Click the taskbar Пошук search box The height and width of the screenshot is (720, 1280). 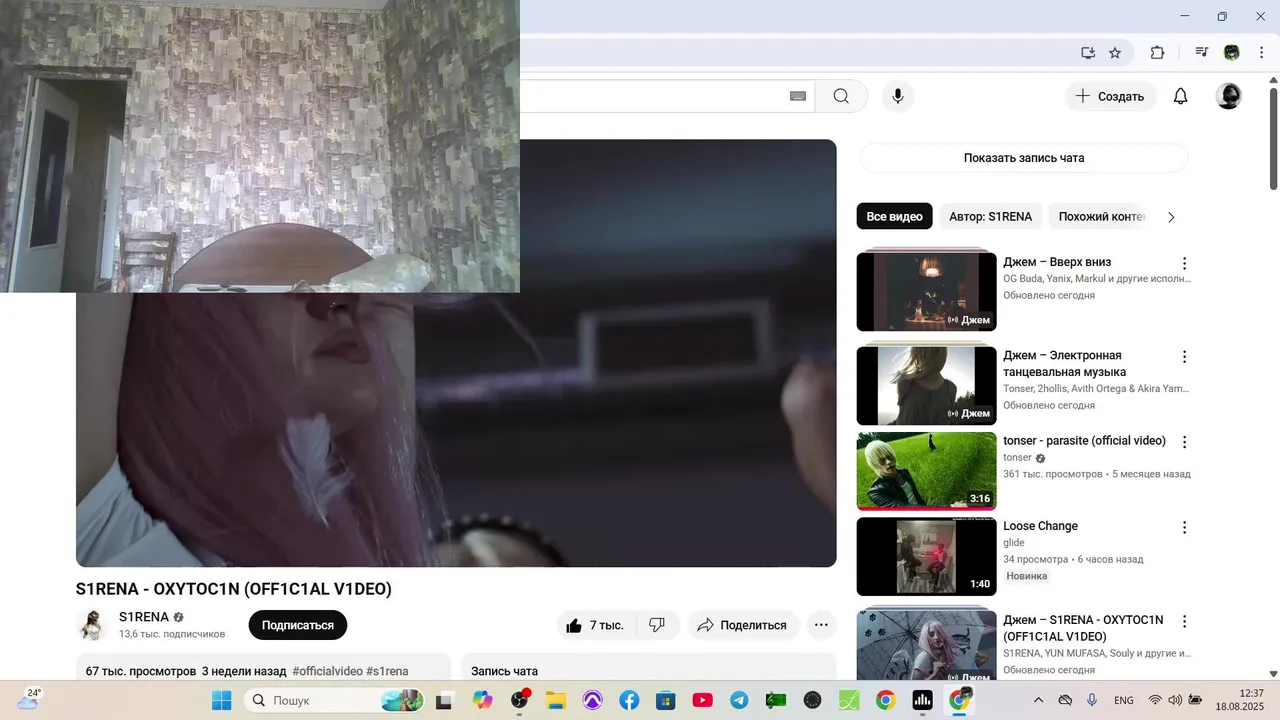pos(334,700)
